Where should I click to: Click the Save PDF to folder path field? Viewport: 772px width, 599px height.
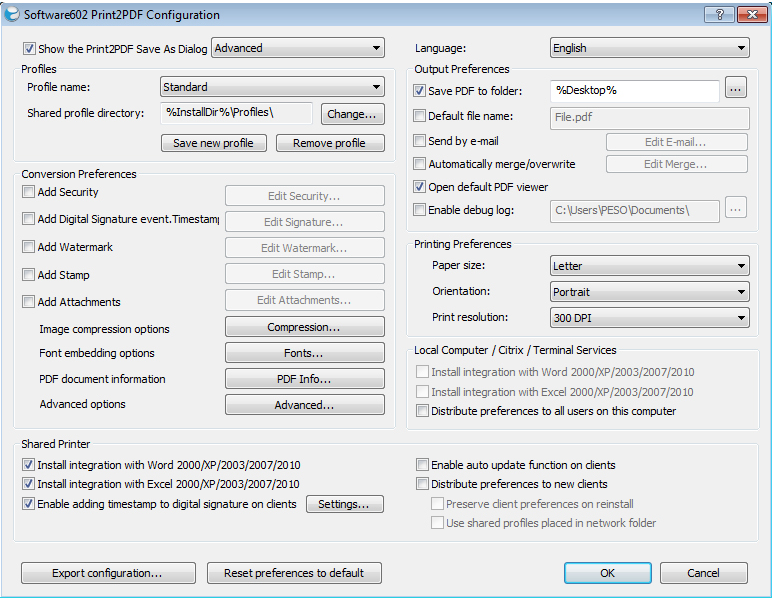pyautogui.click(x=634, y=90)
